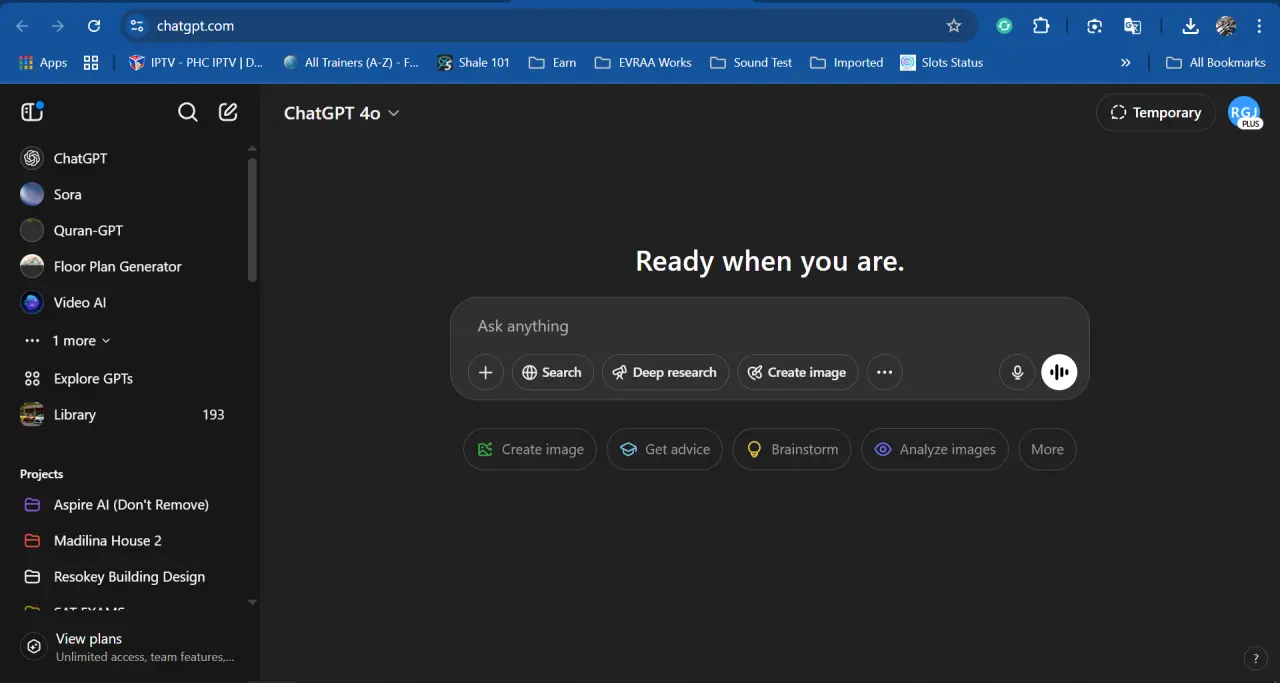Select the Brainstorm suggestion chip
Screen dimensions: 1280x683
pyautogui.click(x=792, y=449)
